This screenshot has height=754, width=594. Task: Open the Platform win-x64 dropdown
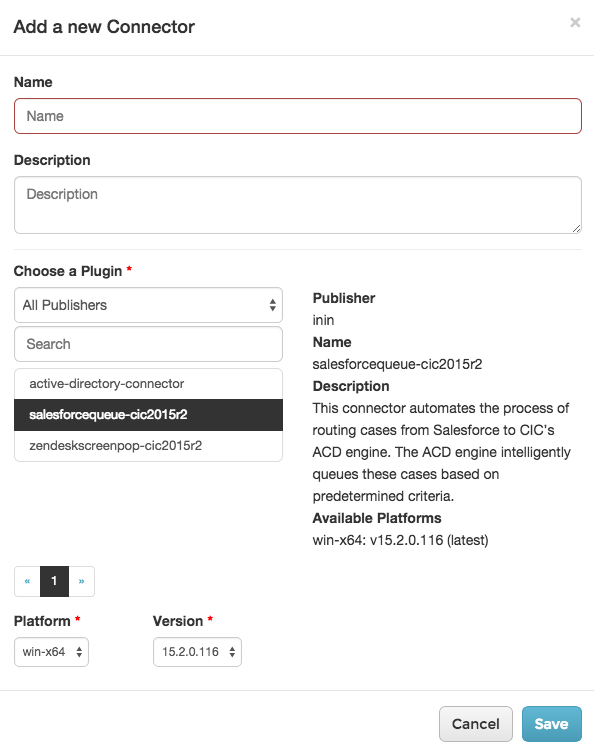pyautogui.click(x=51, y=652)
